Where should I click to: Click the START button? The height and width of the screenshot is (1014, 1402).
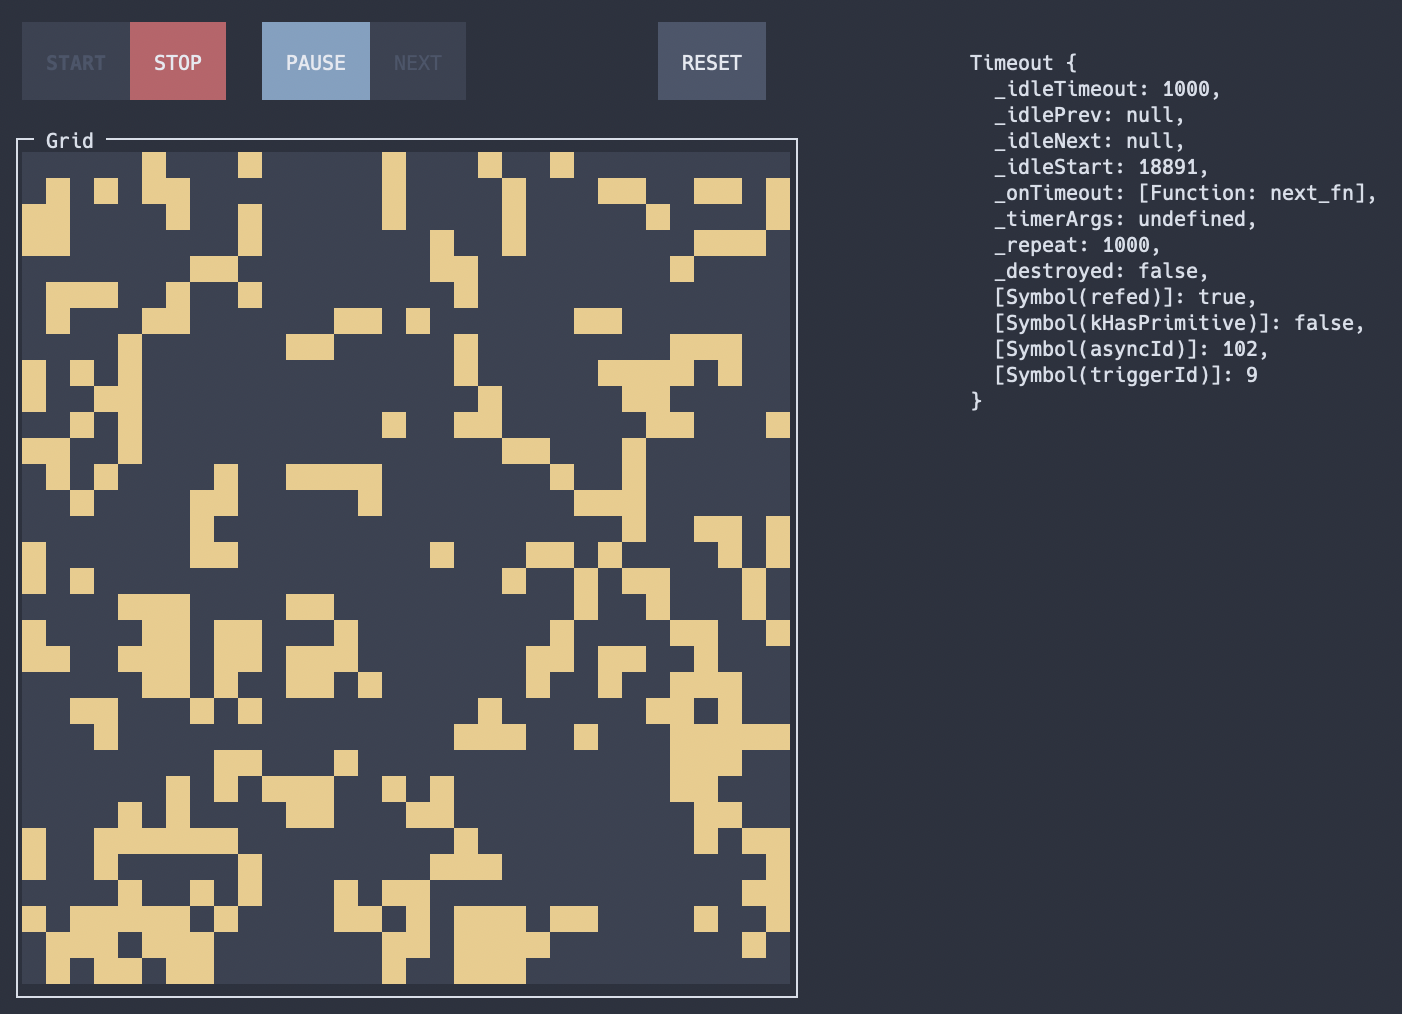point(76,61)
